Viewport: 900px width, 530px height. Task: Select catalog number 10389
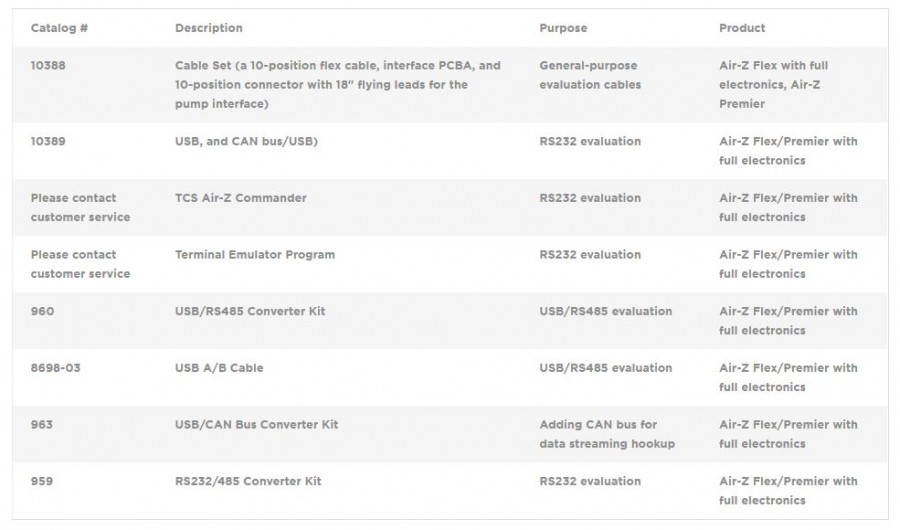tap(48, 142)
